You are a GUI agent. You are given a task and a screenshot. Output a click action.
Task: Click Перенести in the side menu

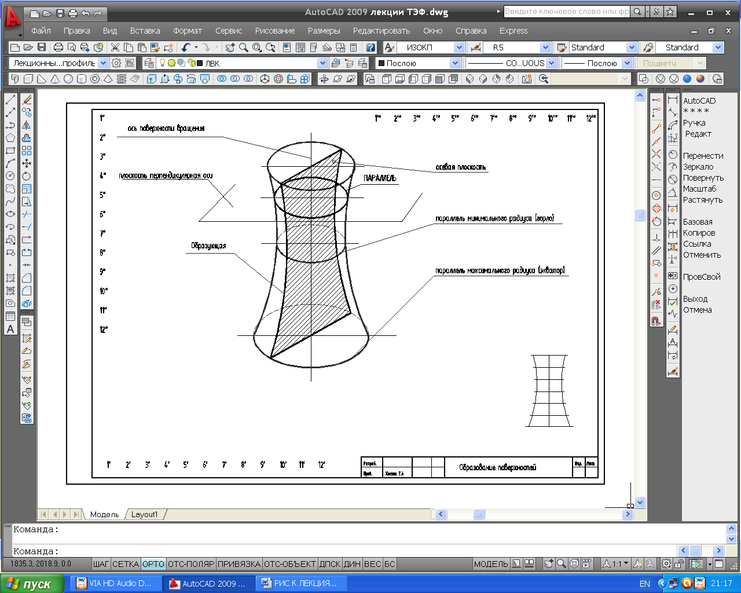[703, 156]
